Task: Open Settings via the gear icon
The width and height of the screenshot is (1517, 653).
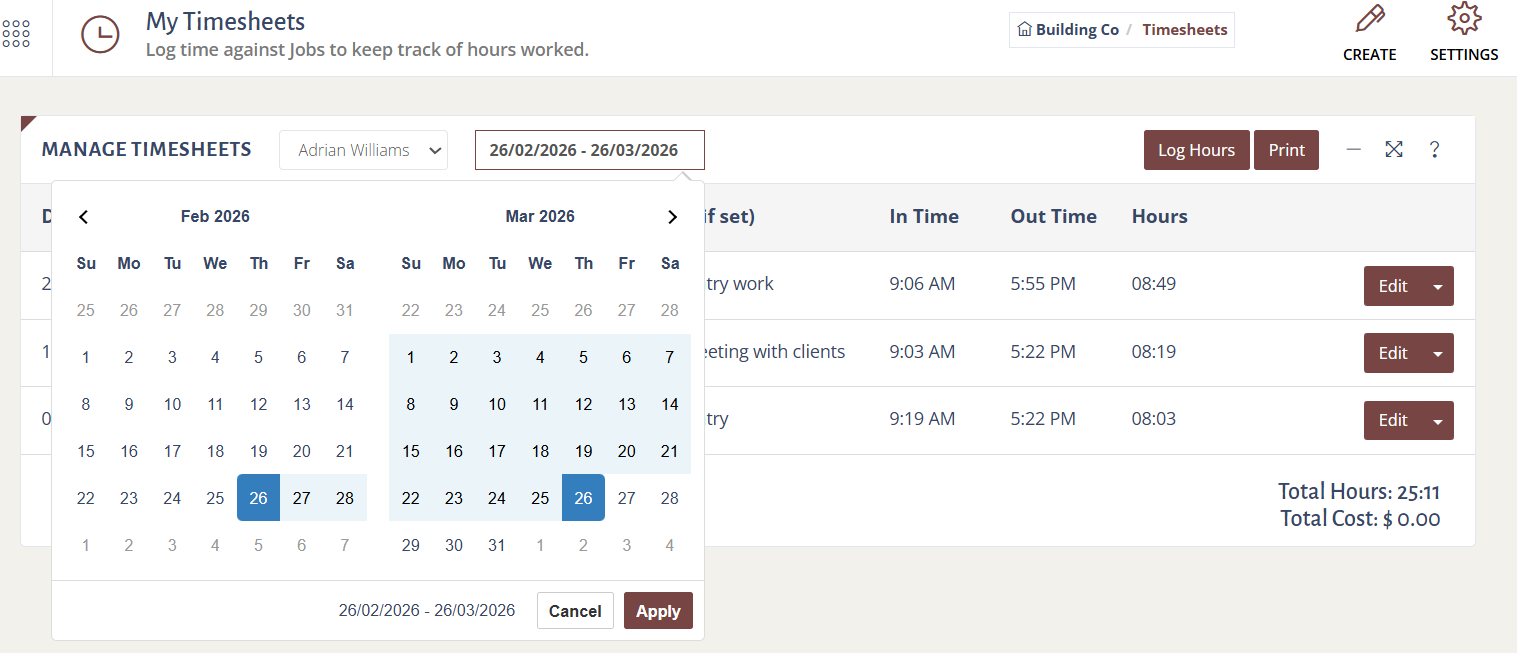Action: pyautogui.click(x=1463, y=20)
